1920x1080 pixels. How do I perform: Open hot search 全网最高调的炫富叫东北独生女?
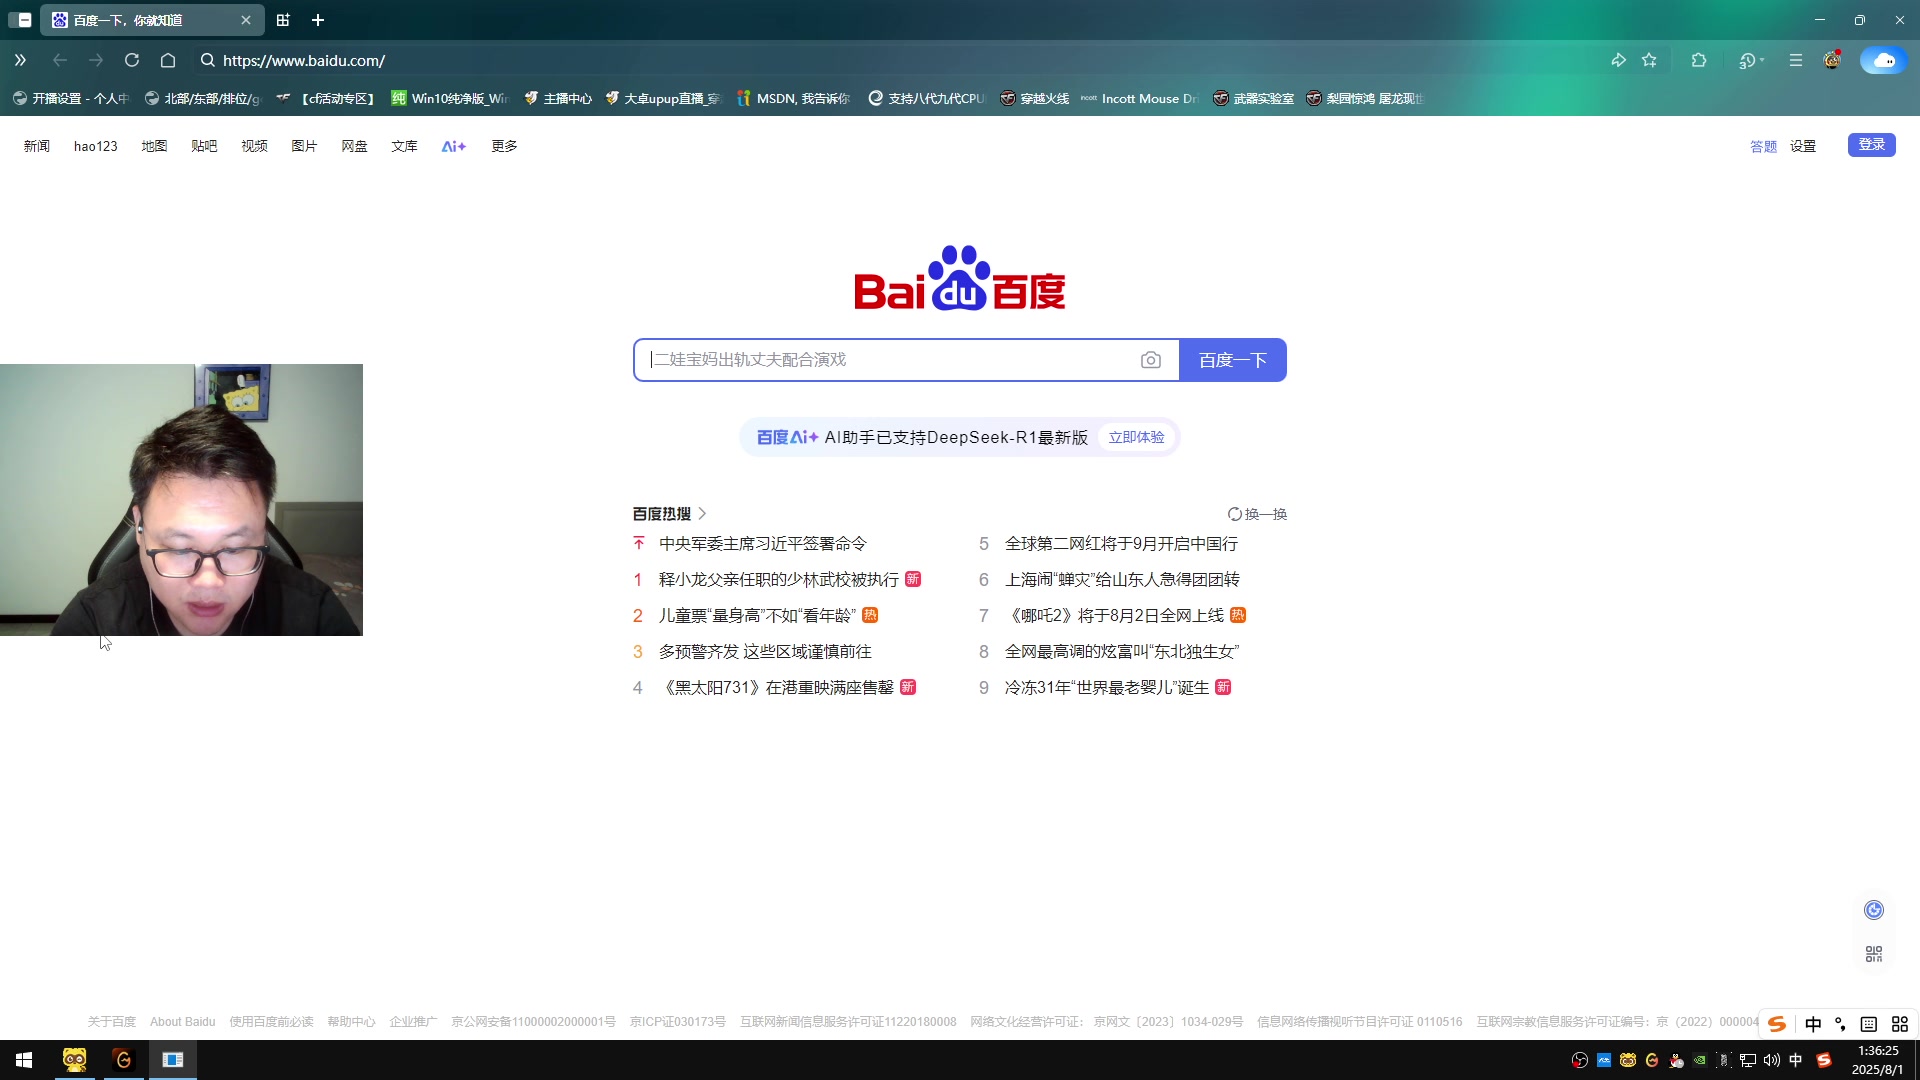pyautogui.click(x=1122, y=652)
